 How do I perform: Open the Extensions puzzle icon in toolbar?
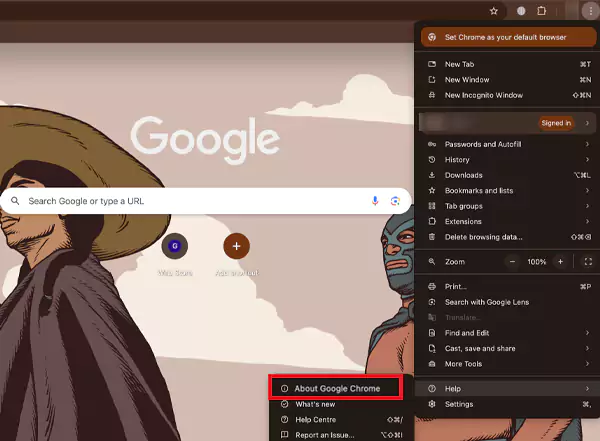pos(541,11)
